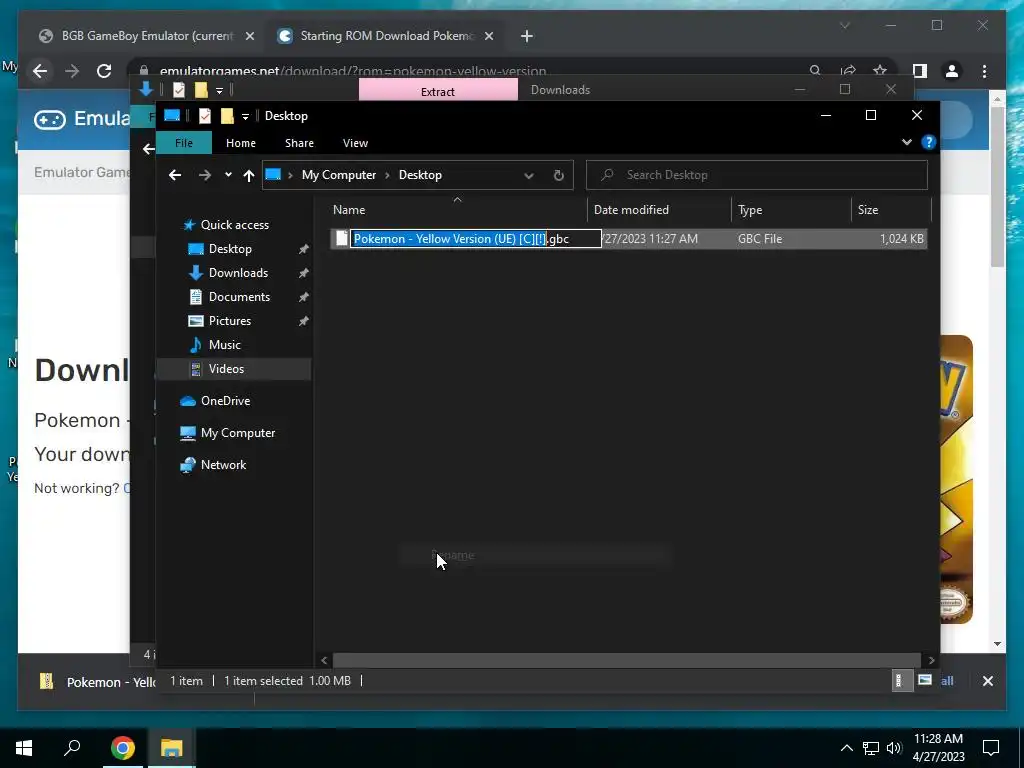Click the '1,024 KB' size cell
Viewport: 1024px width, 768px height.
tap(902, 239)
